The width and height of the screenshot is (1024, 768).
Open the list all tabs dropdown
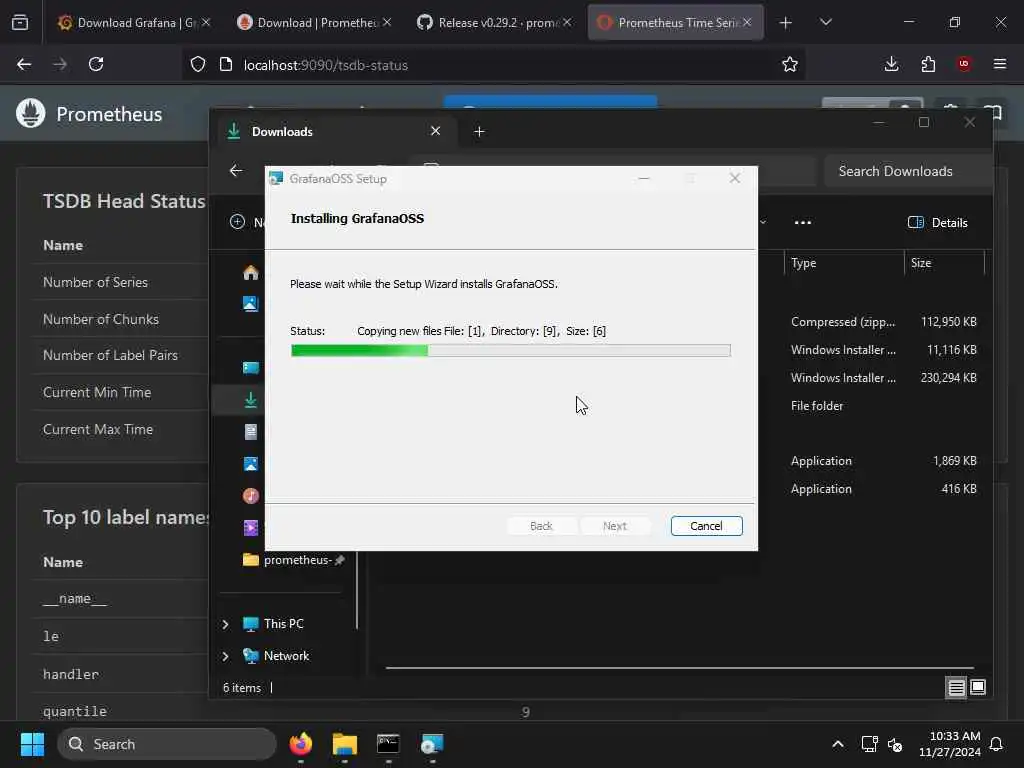825,22
